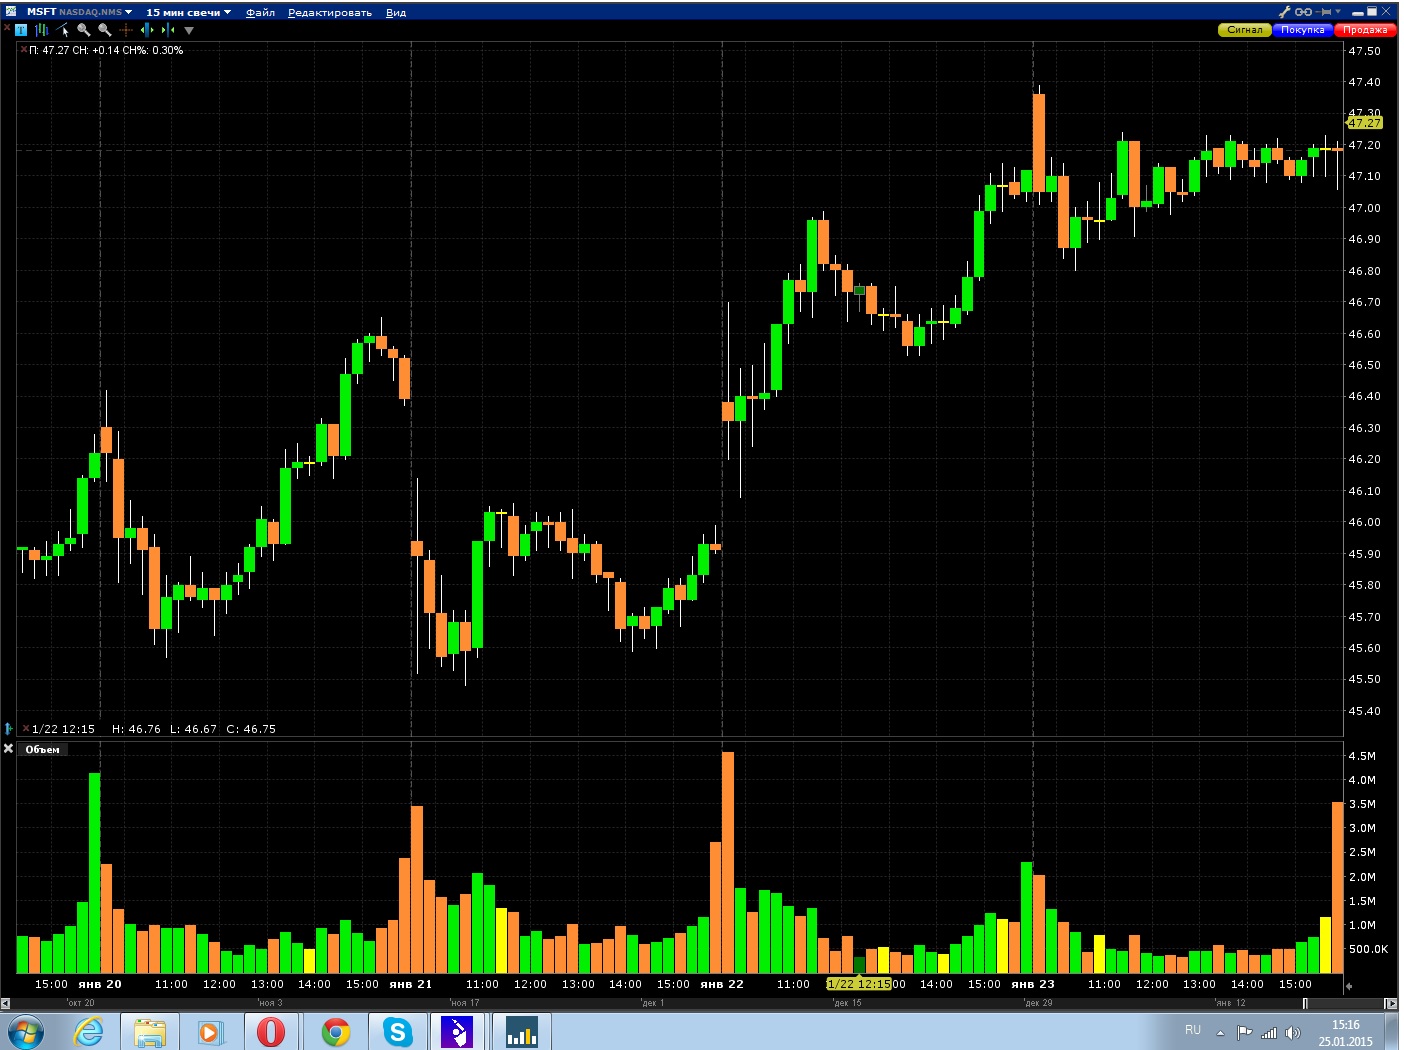The height and width of the screenshot is (1050, 1404).
Task: Click the right scroll arrow of timeline
Action: (1391, 1003)
